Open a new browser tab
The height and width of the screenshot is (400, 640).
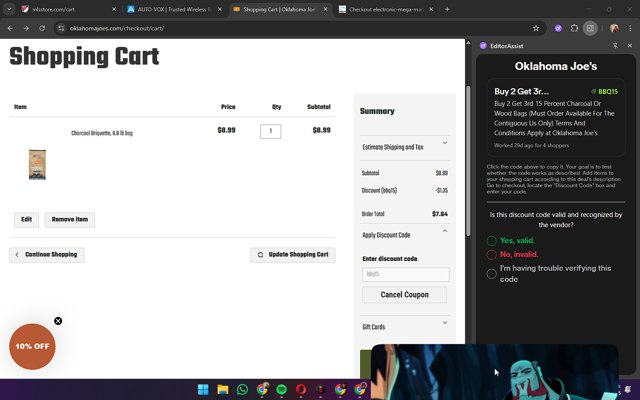447,9
